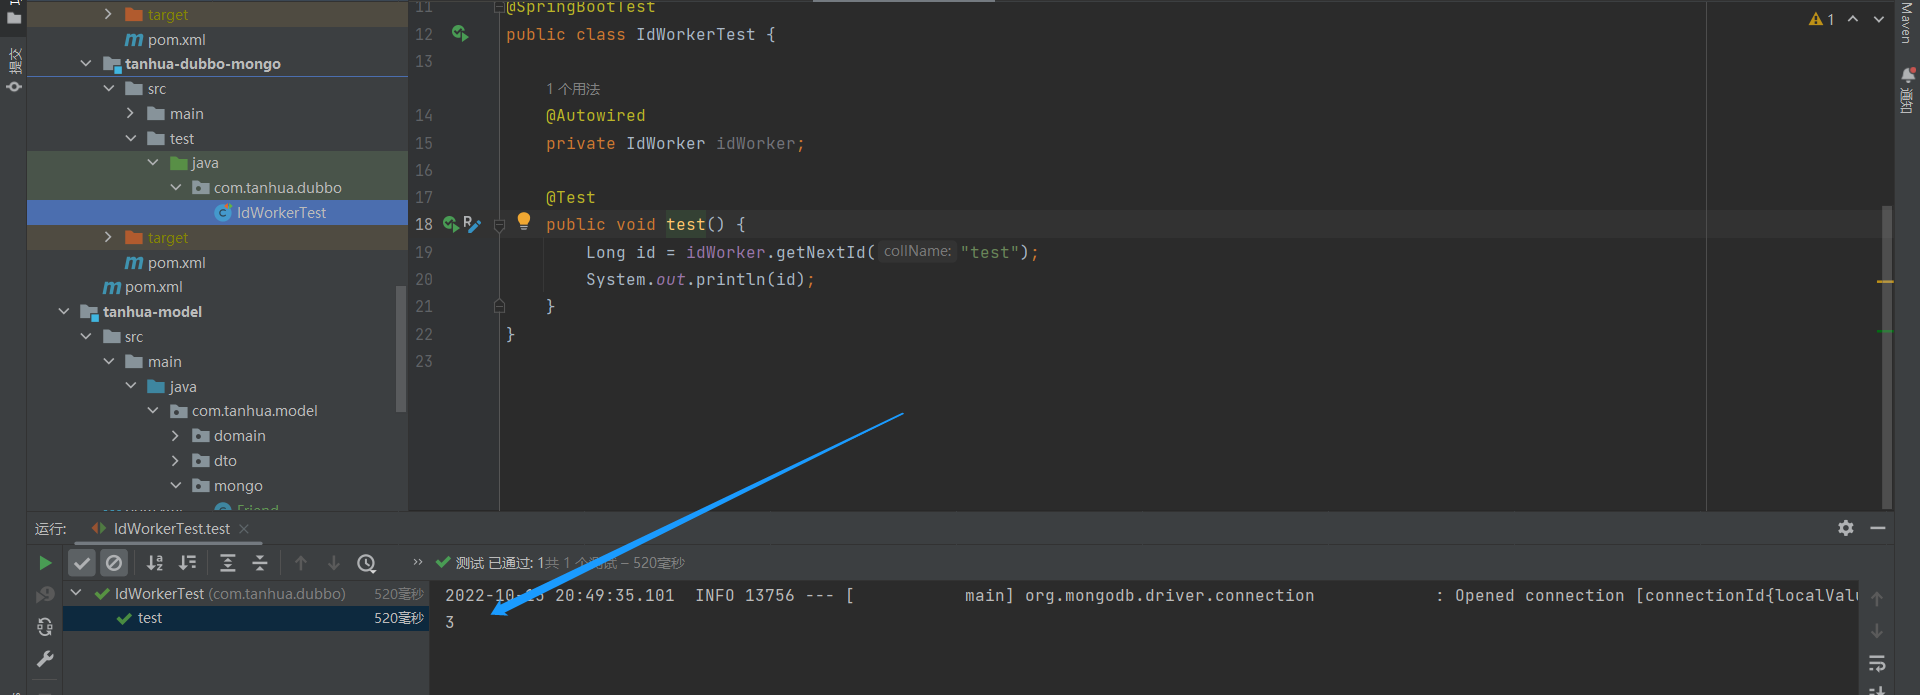Open the warning indicator showing 1 problem
The height and width of the screenshot is (695, 1920).
pos(1821,19)
